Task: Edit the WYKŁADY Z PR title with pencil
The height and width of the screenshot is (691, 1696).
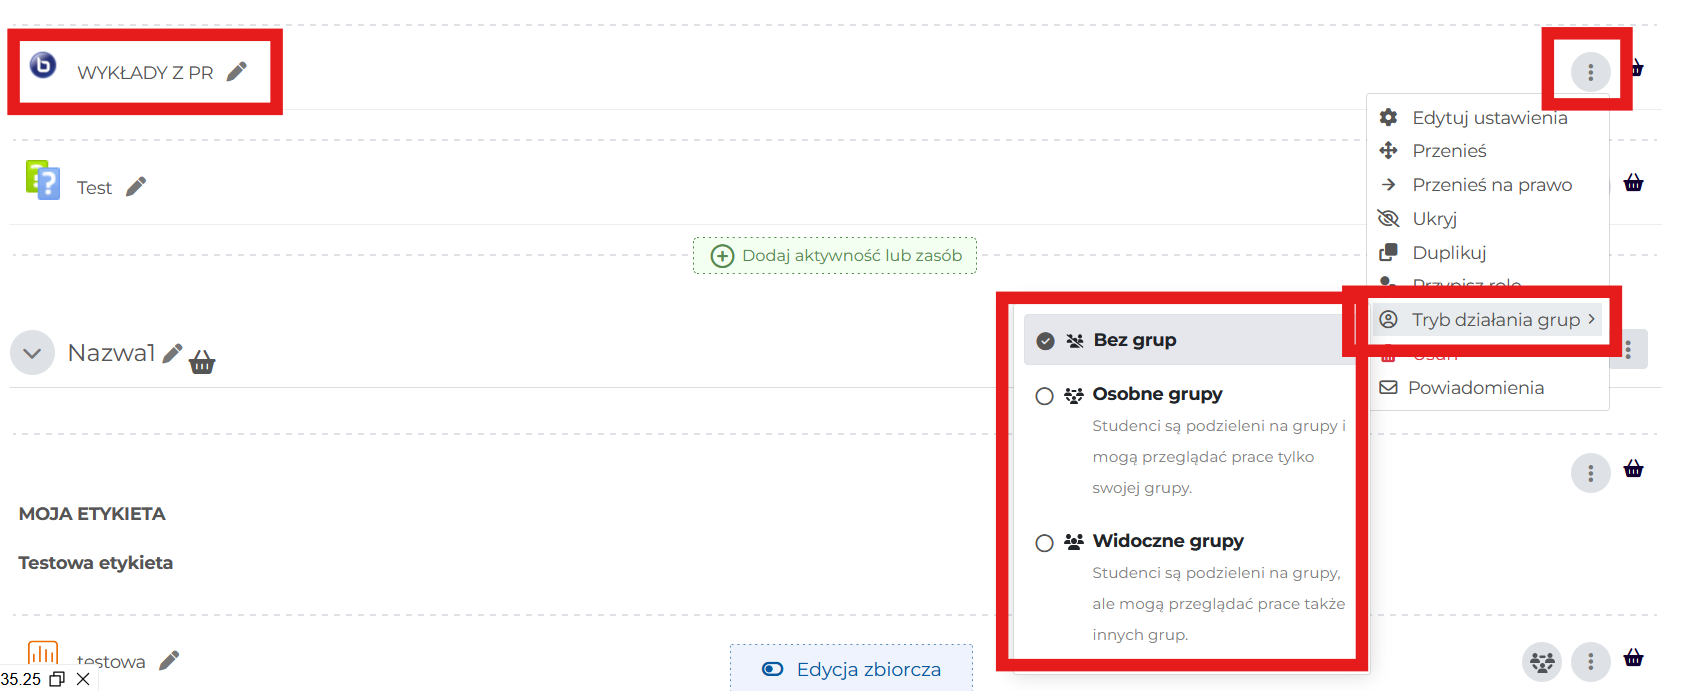Action: click(237, 72)
